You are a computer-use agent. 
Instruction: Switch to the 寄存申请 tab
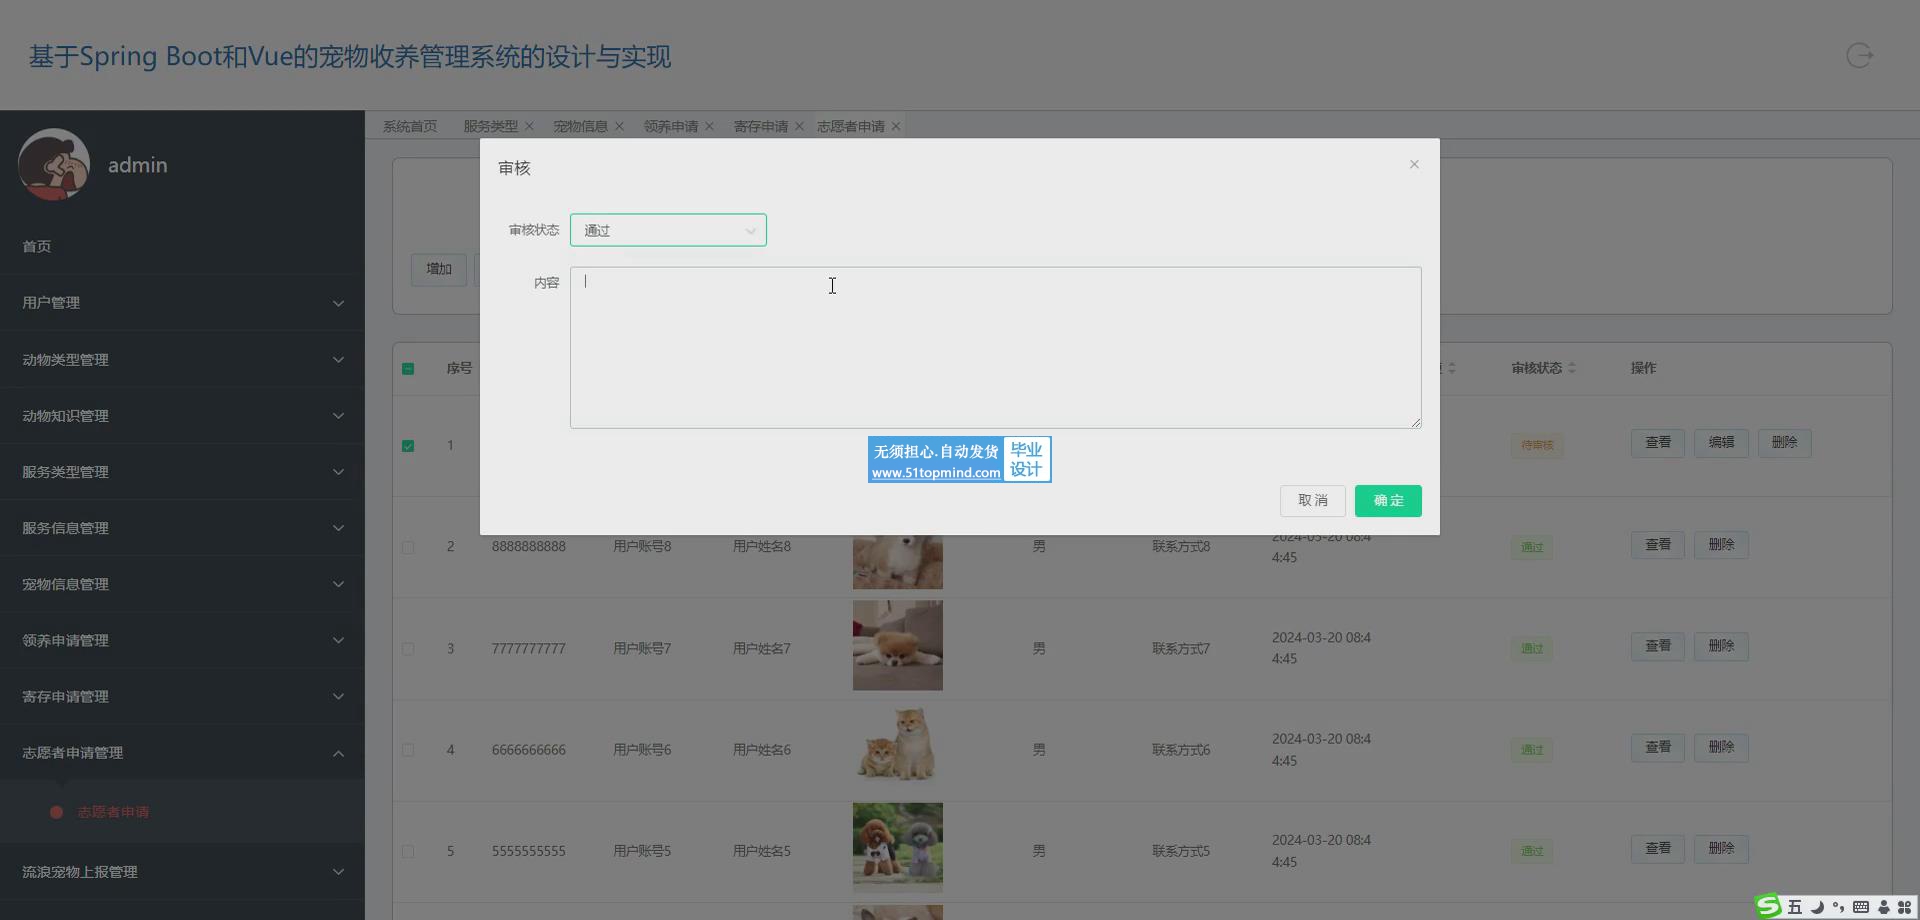click(x=760, y=126)
